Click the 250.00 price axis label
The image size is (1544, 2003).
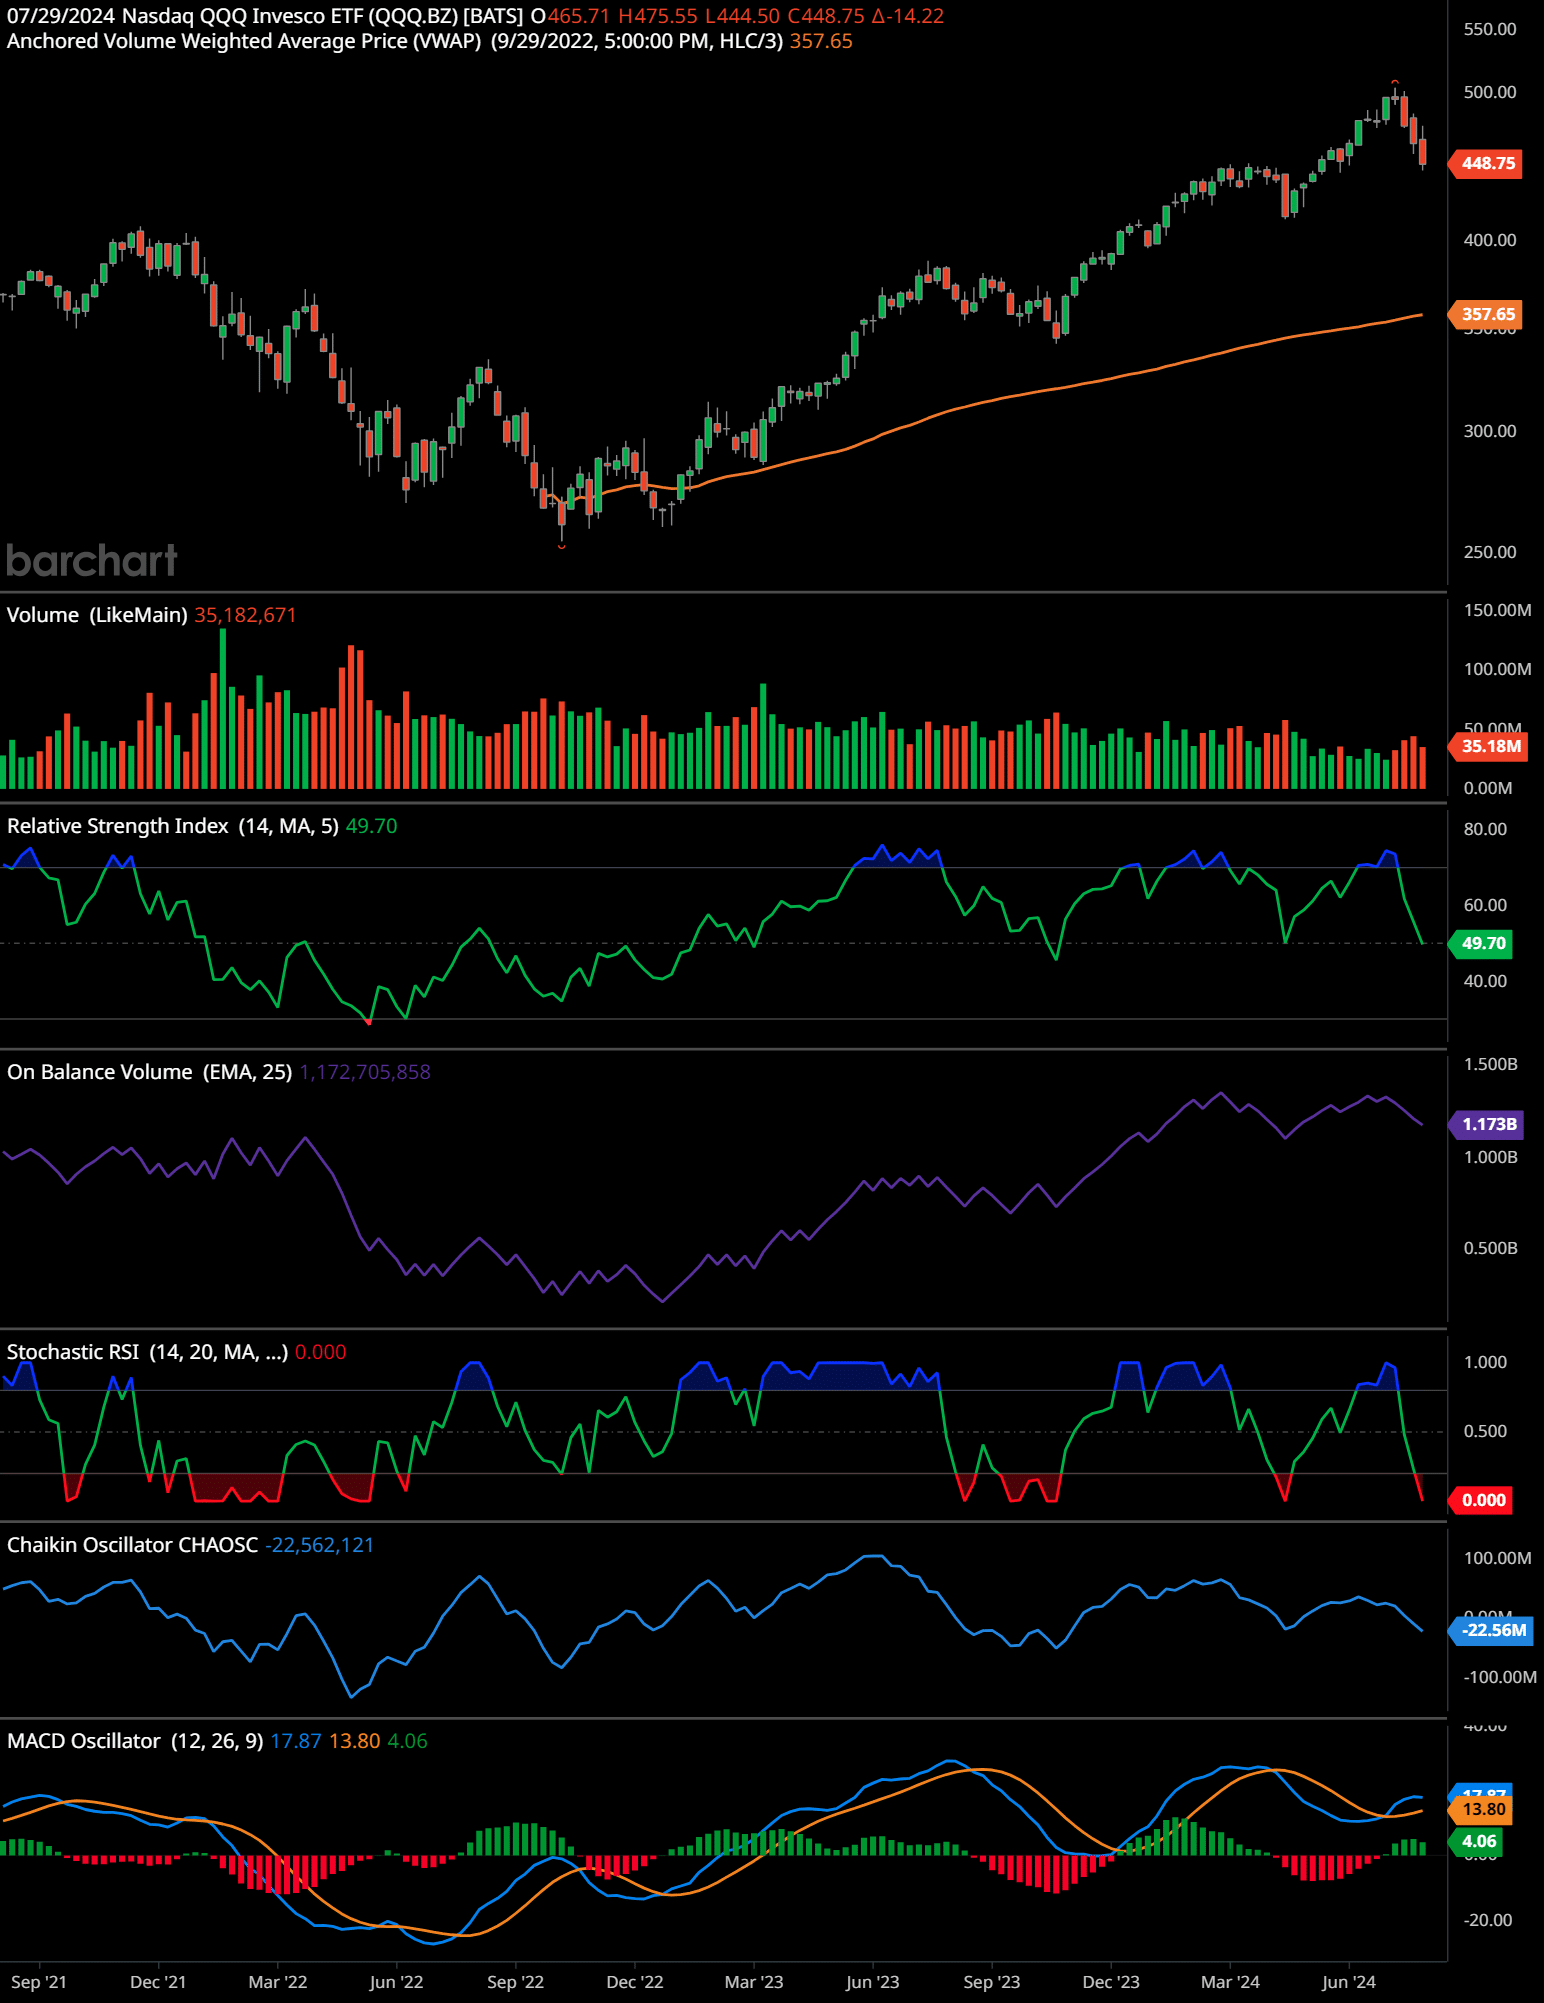coord(1490,552)
